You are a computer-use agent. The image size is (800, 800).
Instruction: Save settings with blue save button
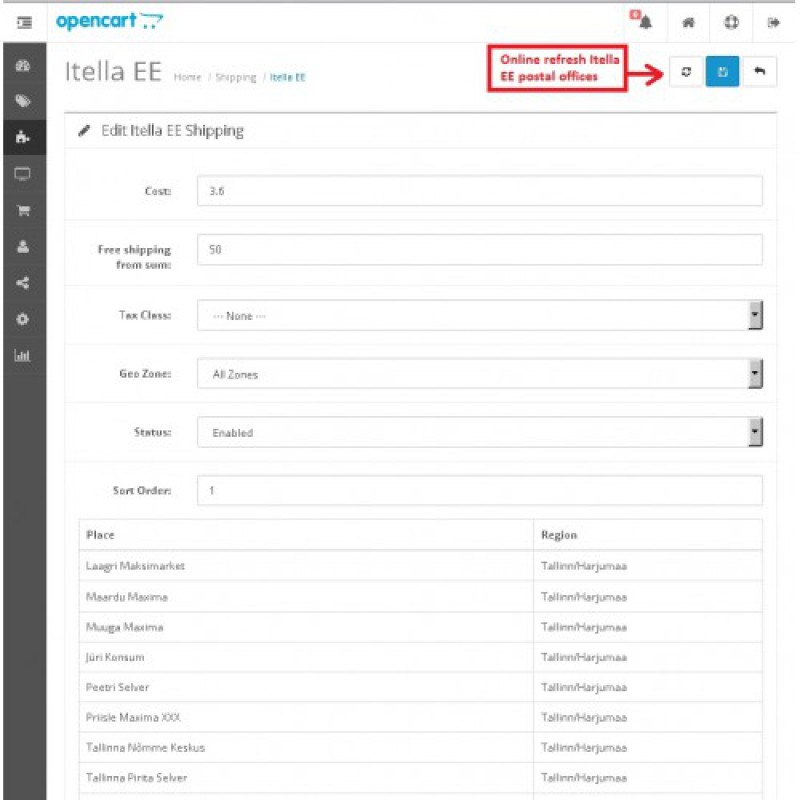coord(722,71)
